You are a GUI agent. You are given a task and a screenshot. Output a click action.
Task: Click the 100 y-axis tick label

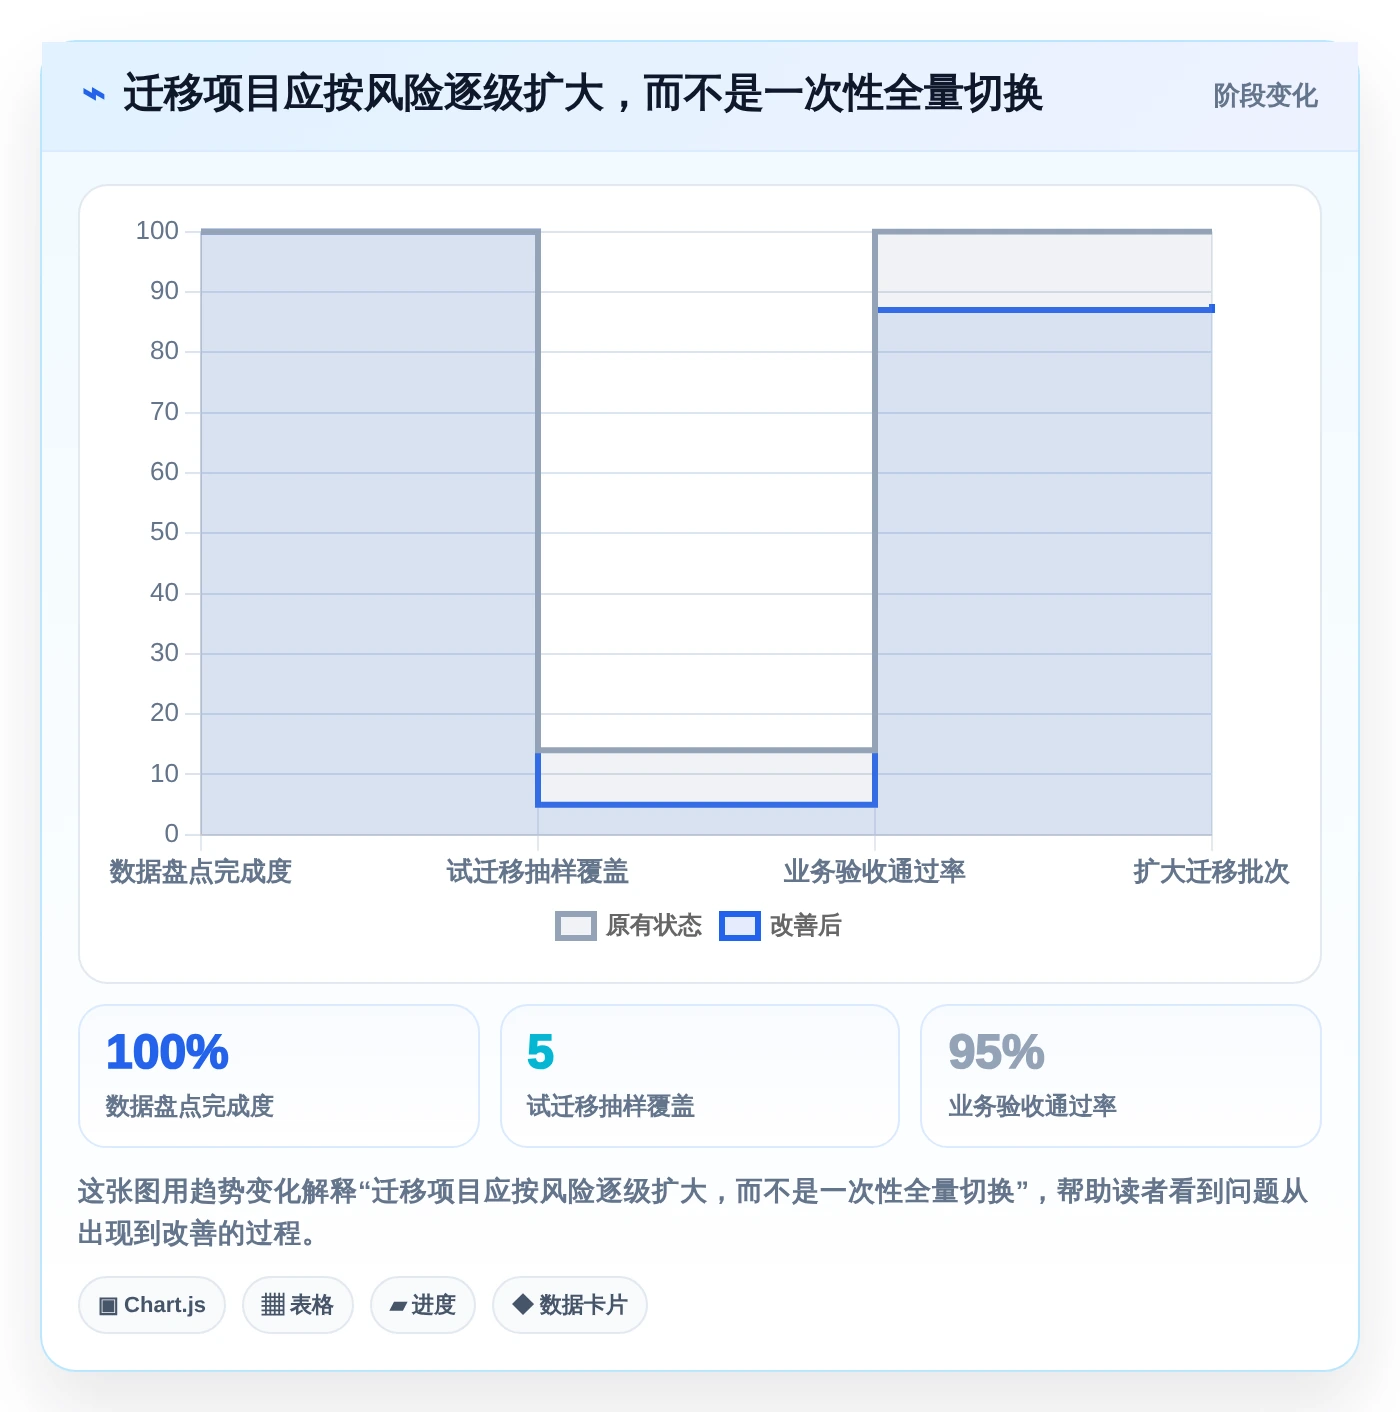[157, 231]
